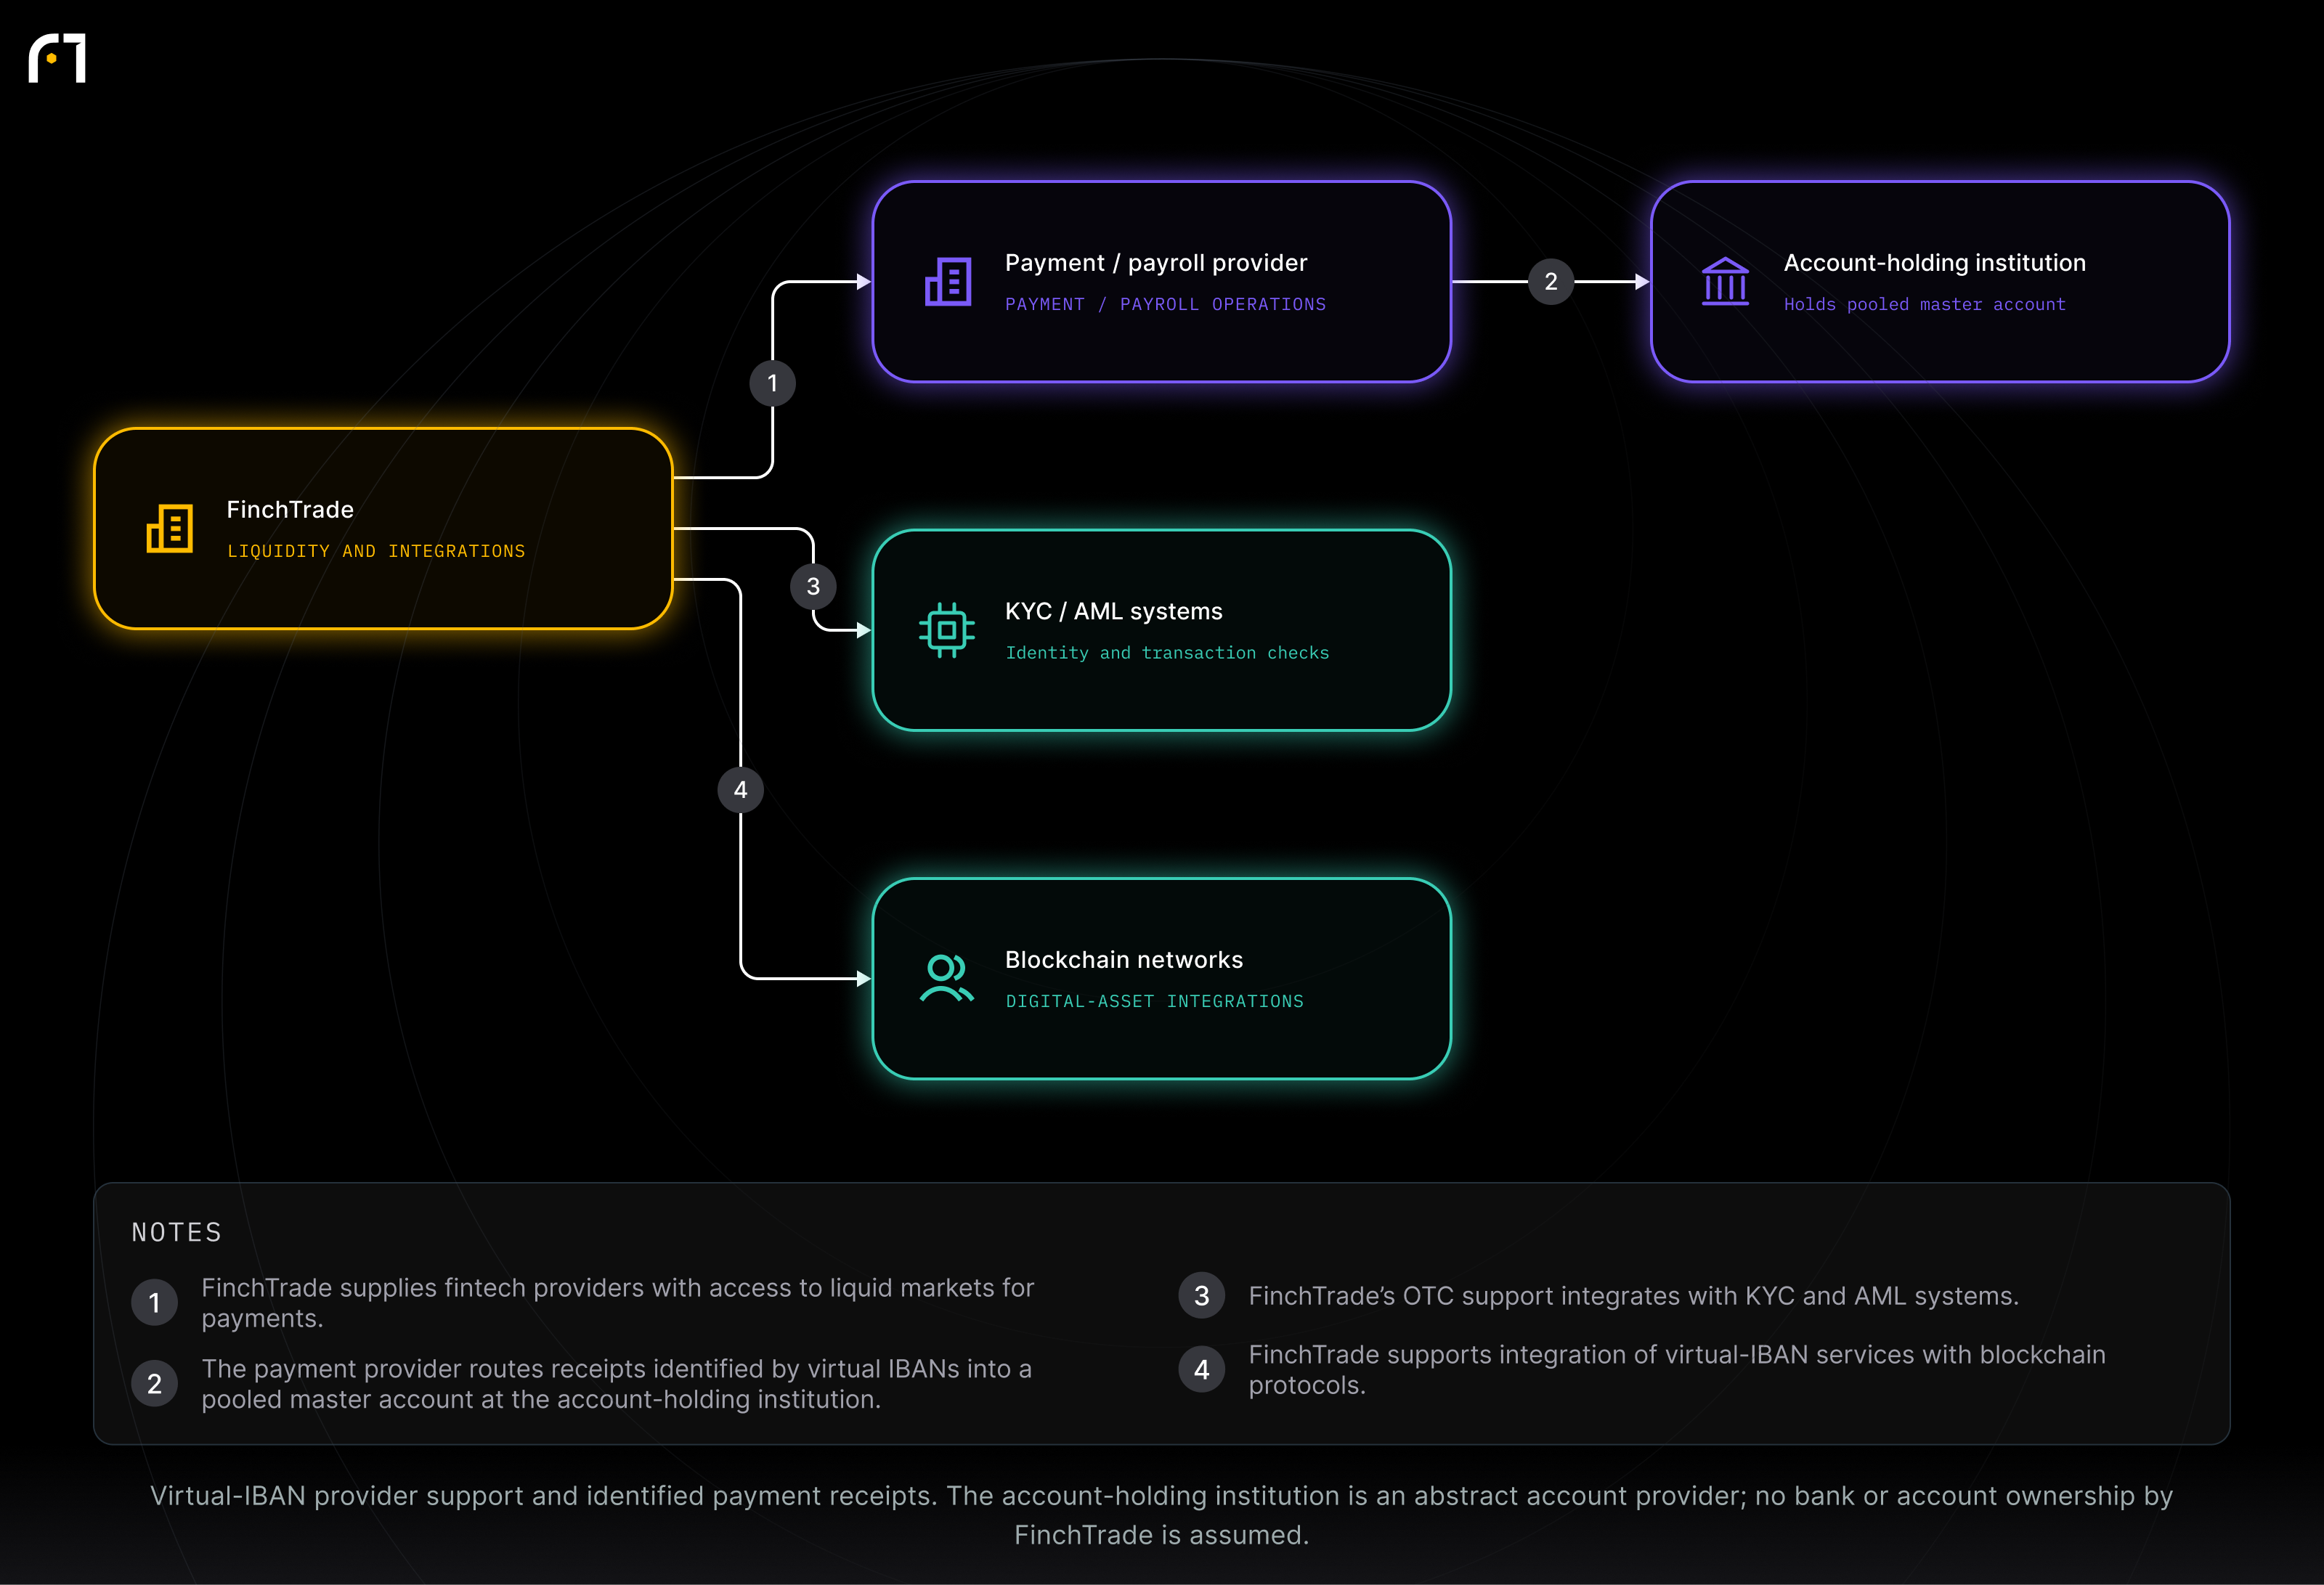2324x1585 pixels.
Task: Click the KYC / AML systems title
Action: [x=1114, y=611]
